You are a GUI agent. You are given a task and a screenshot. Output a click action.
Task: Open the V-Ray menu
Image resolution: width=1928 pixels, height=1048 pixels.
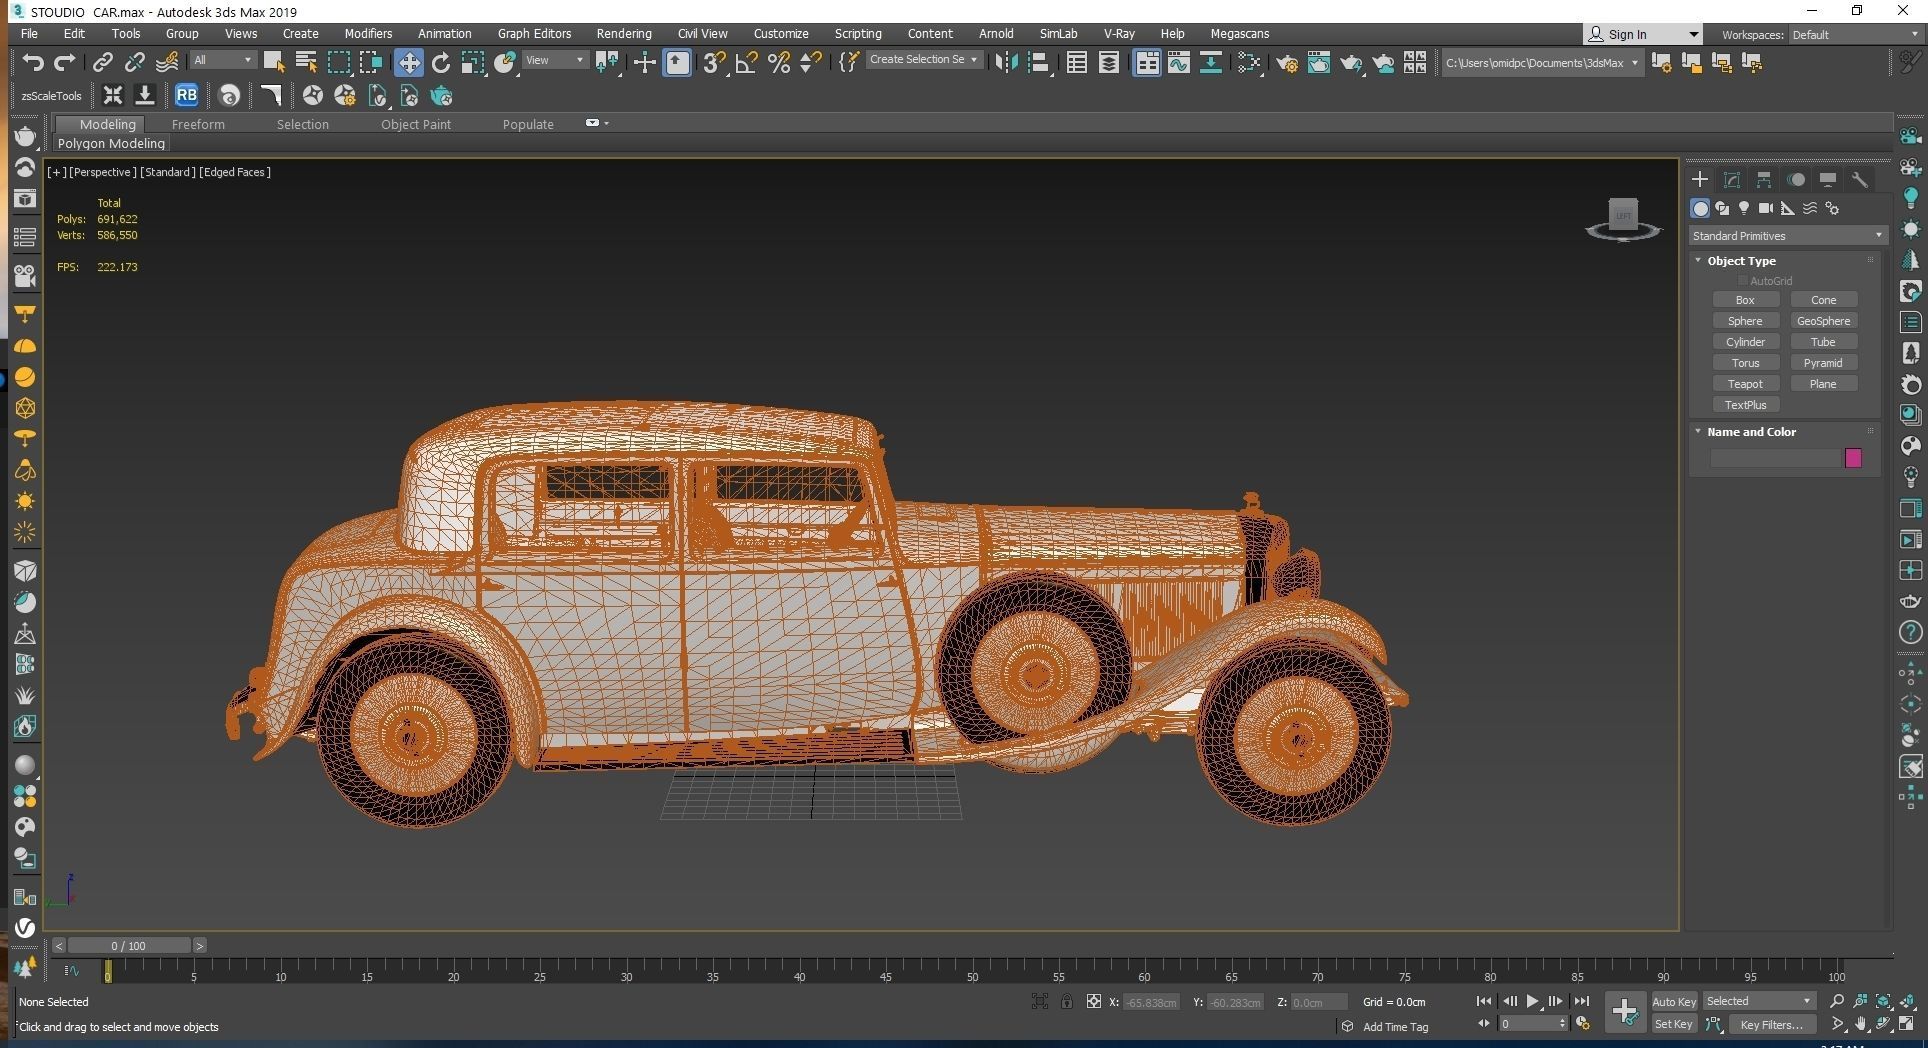(1119, 33)
